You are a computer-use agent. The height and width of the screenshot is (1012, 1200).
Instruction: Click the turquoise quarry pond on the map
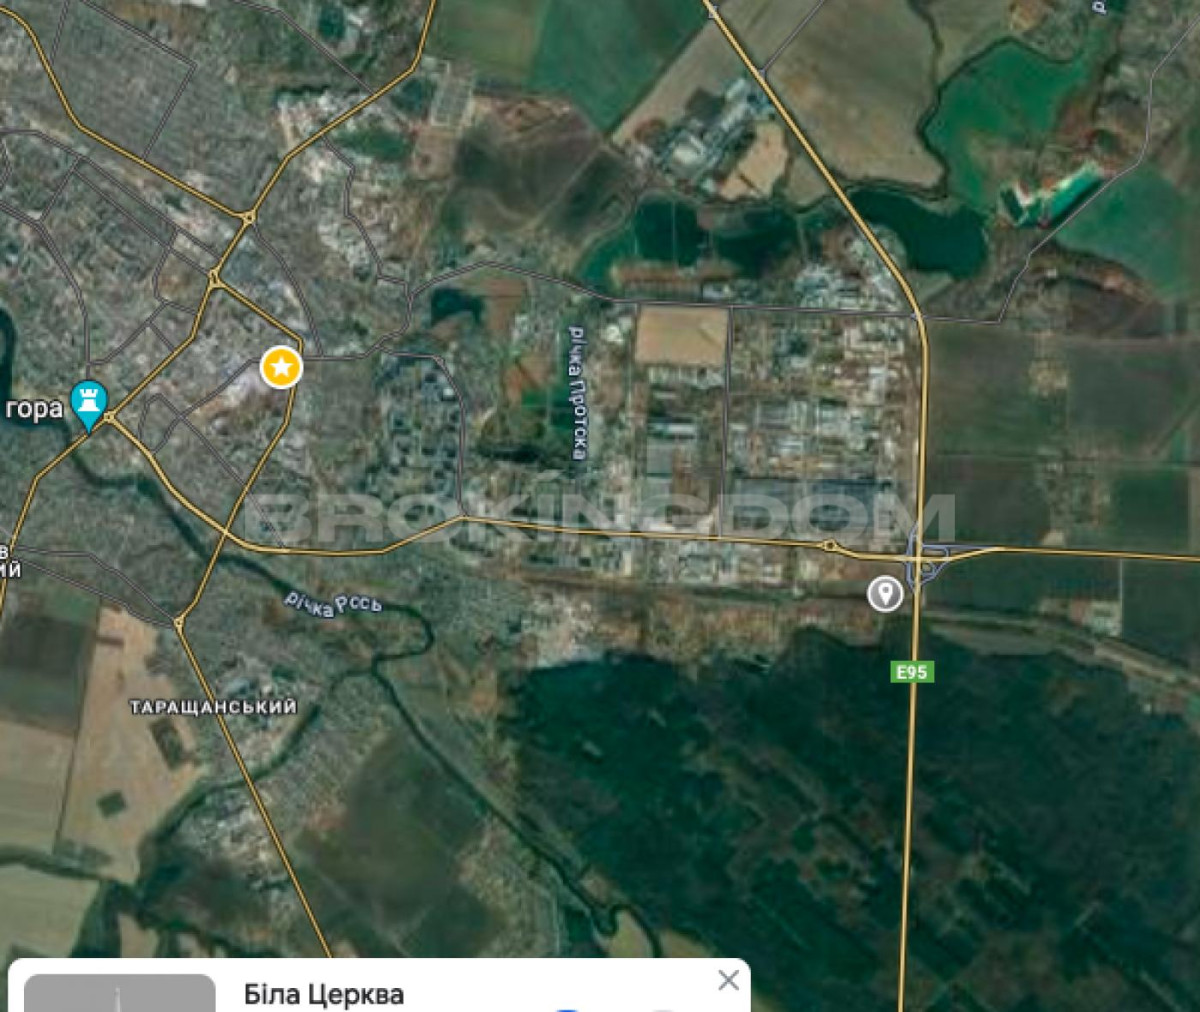(1050, 193)
